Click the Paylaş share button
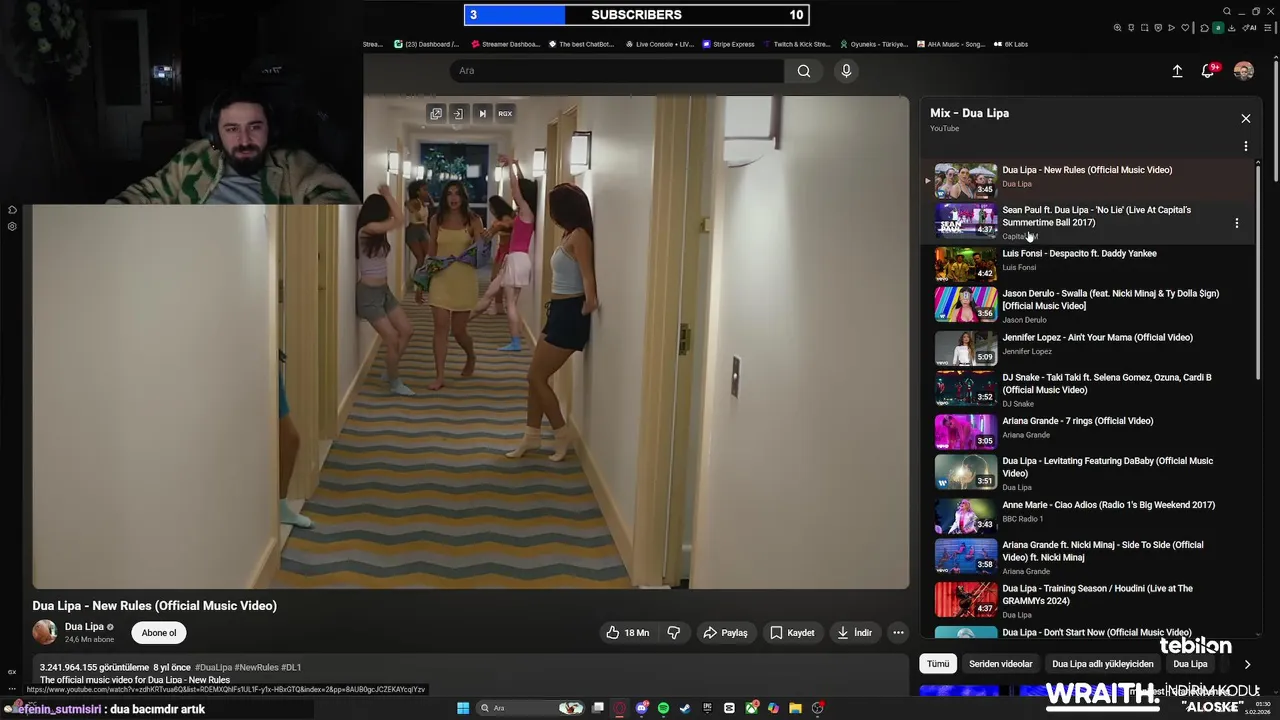The width and height of the screenshot is (1280, 720). coord(725,633)
